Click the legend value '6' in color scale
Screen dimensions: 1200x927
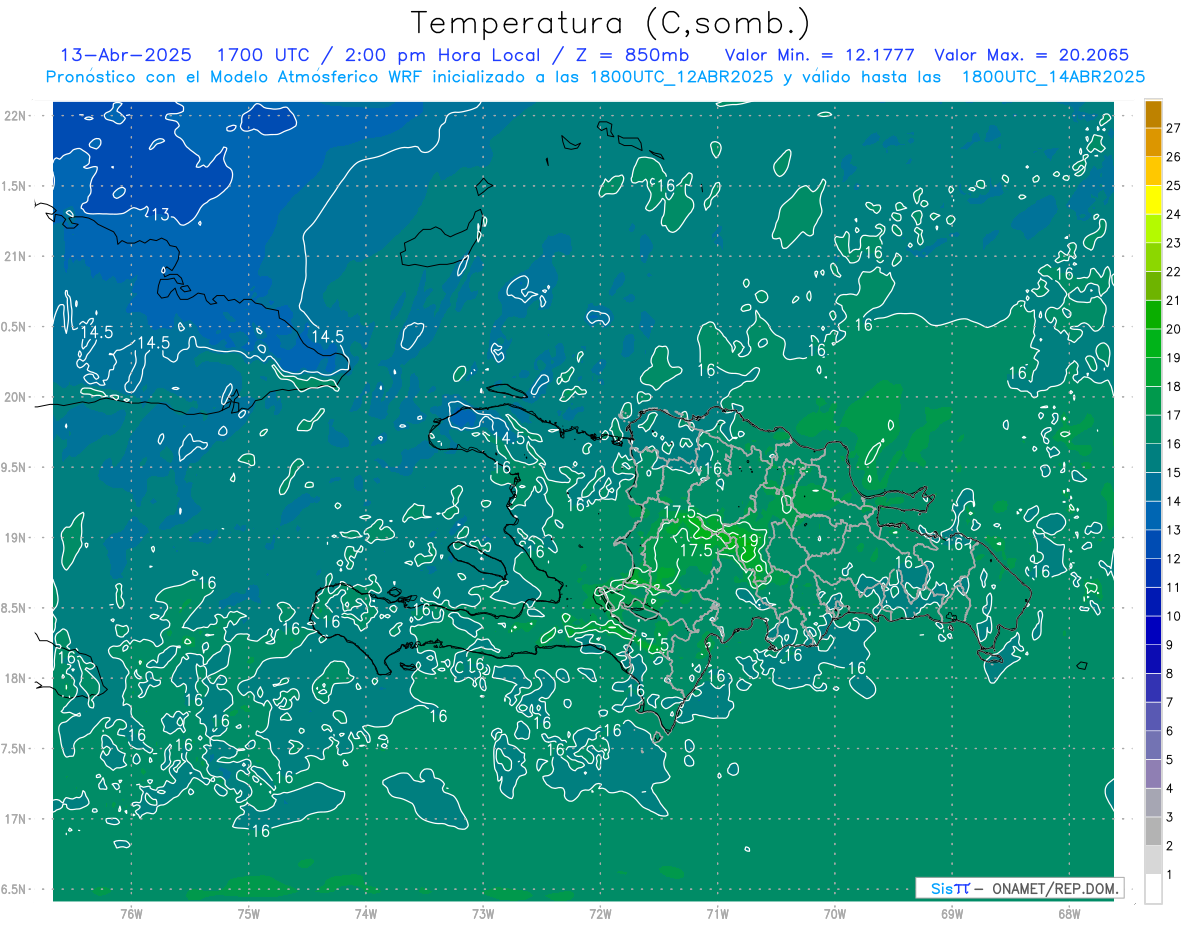pyautogui.click(x=1170, y=731)
